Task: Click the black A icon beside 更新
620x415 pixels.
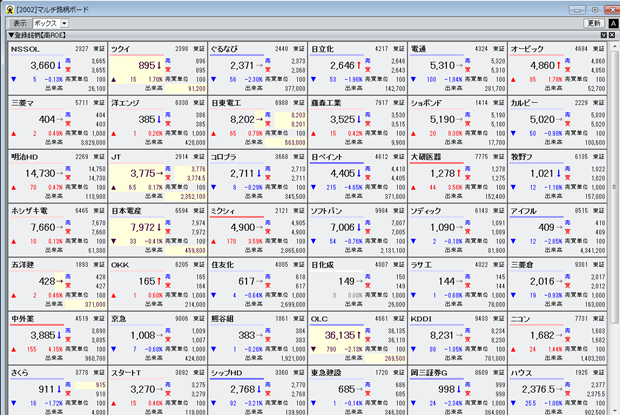Action: click(x=613, y=23)
